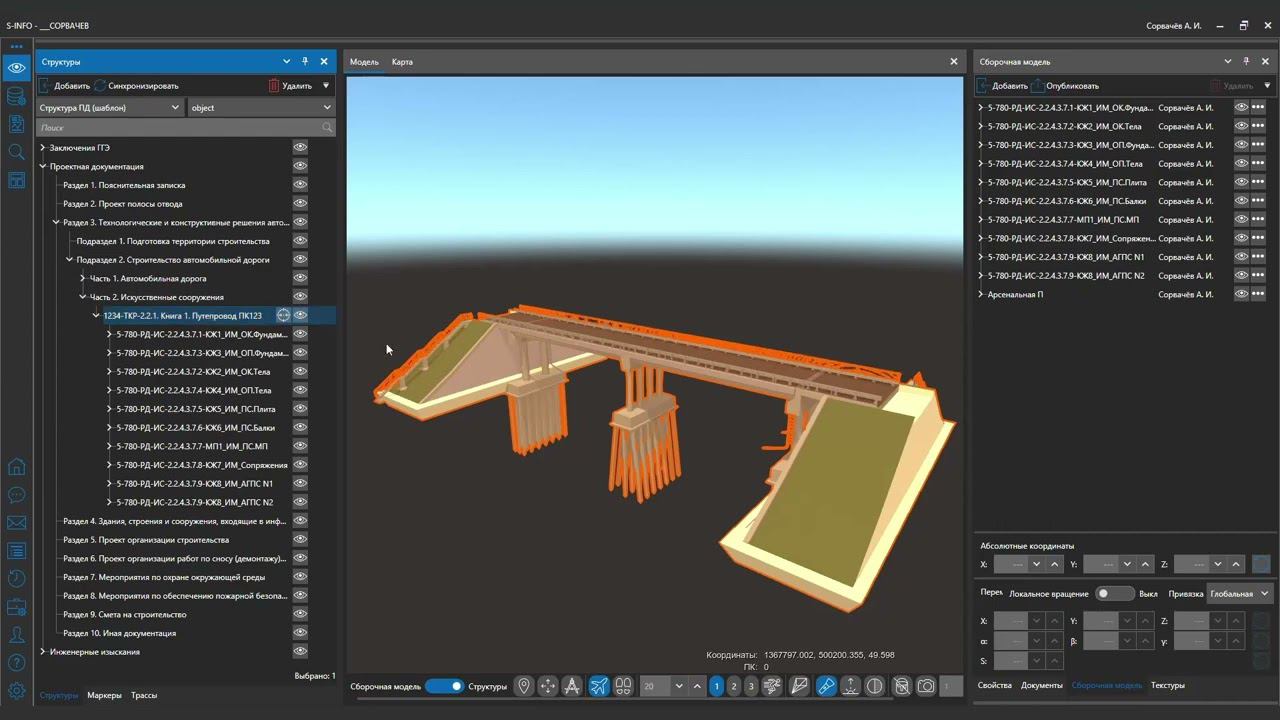1280x720 pixels.
Task: Select the move arrows tool
Action: pyautogui.click(x=548, y=686)
